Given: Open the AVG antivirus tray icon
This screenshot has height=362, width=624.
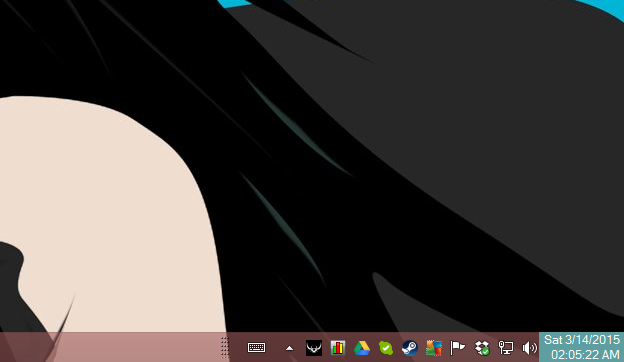Looking at the screenshot, I should tap(434, 348).
